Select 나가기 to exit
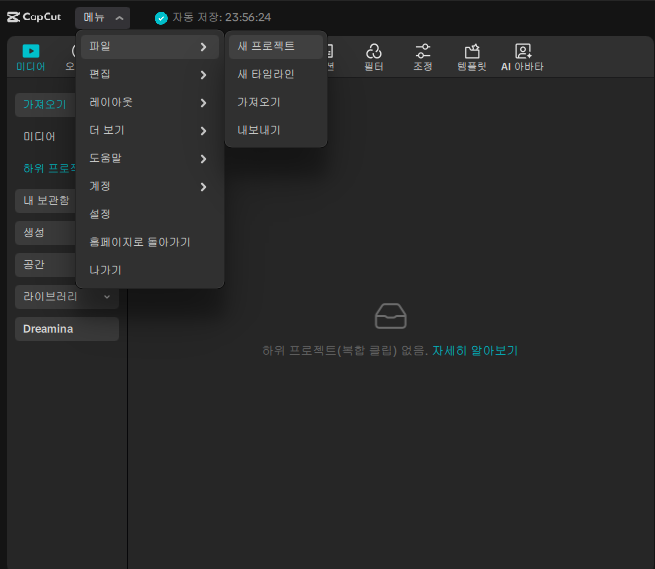 (x=150, y=270)
